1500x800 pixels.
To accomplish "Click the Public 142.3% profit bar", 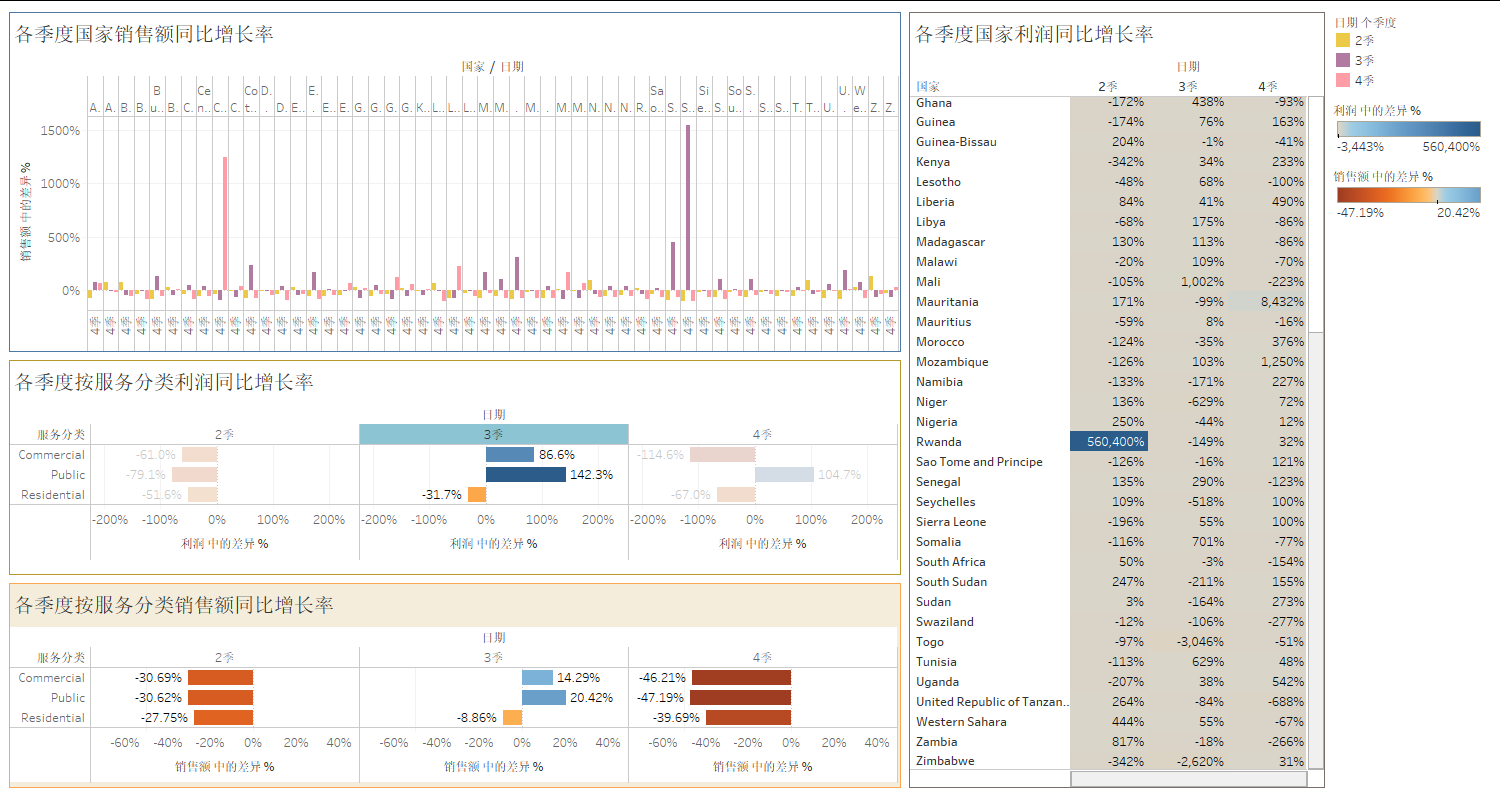I will point(526,474).
